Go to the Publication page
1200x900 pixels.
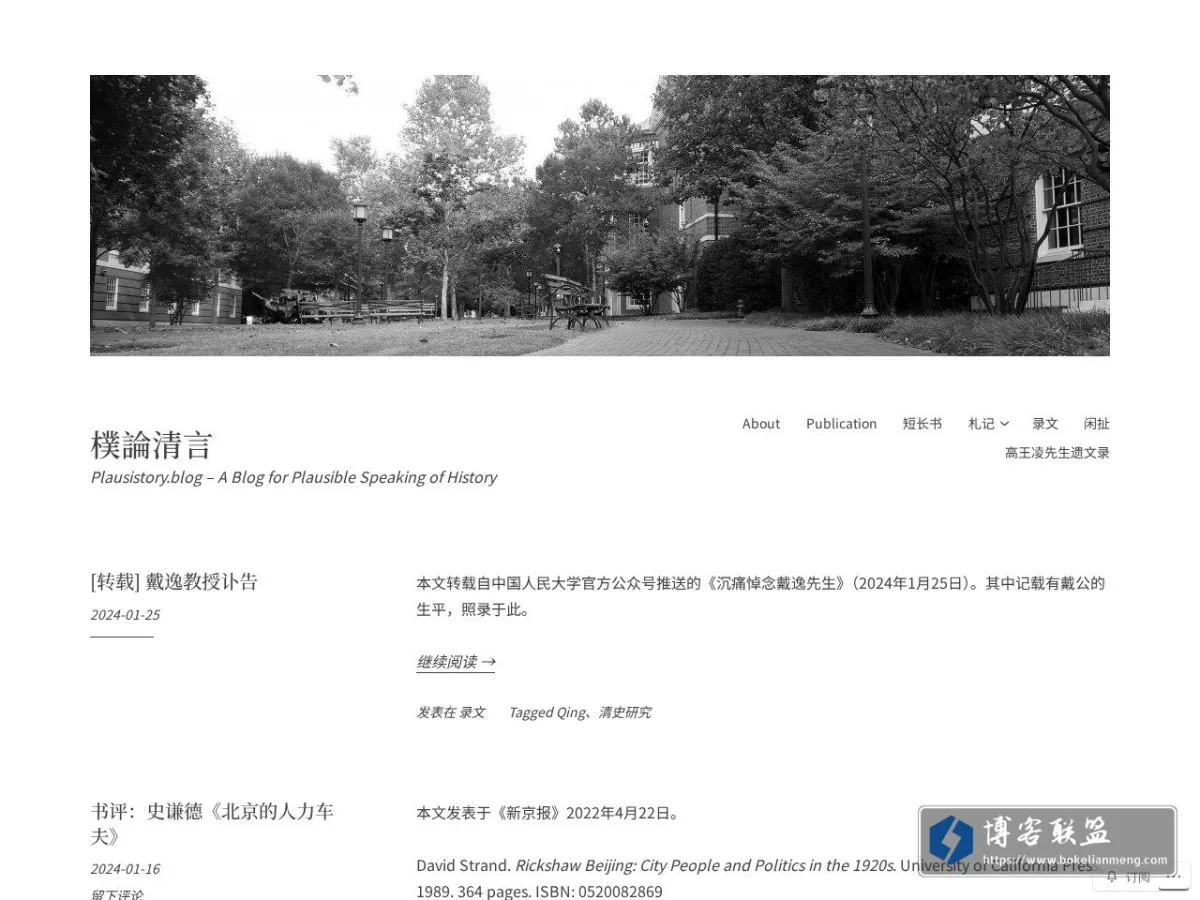(x=841, y=424)
